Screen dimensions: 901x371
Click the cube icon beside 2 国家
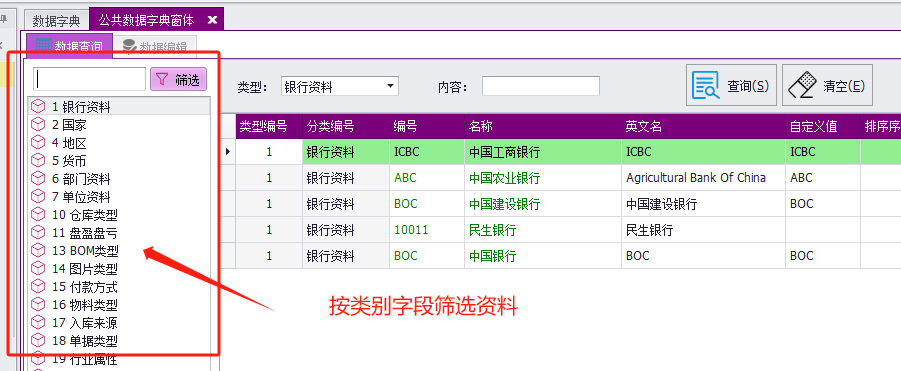(38, 124)
